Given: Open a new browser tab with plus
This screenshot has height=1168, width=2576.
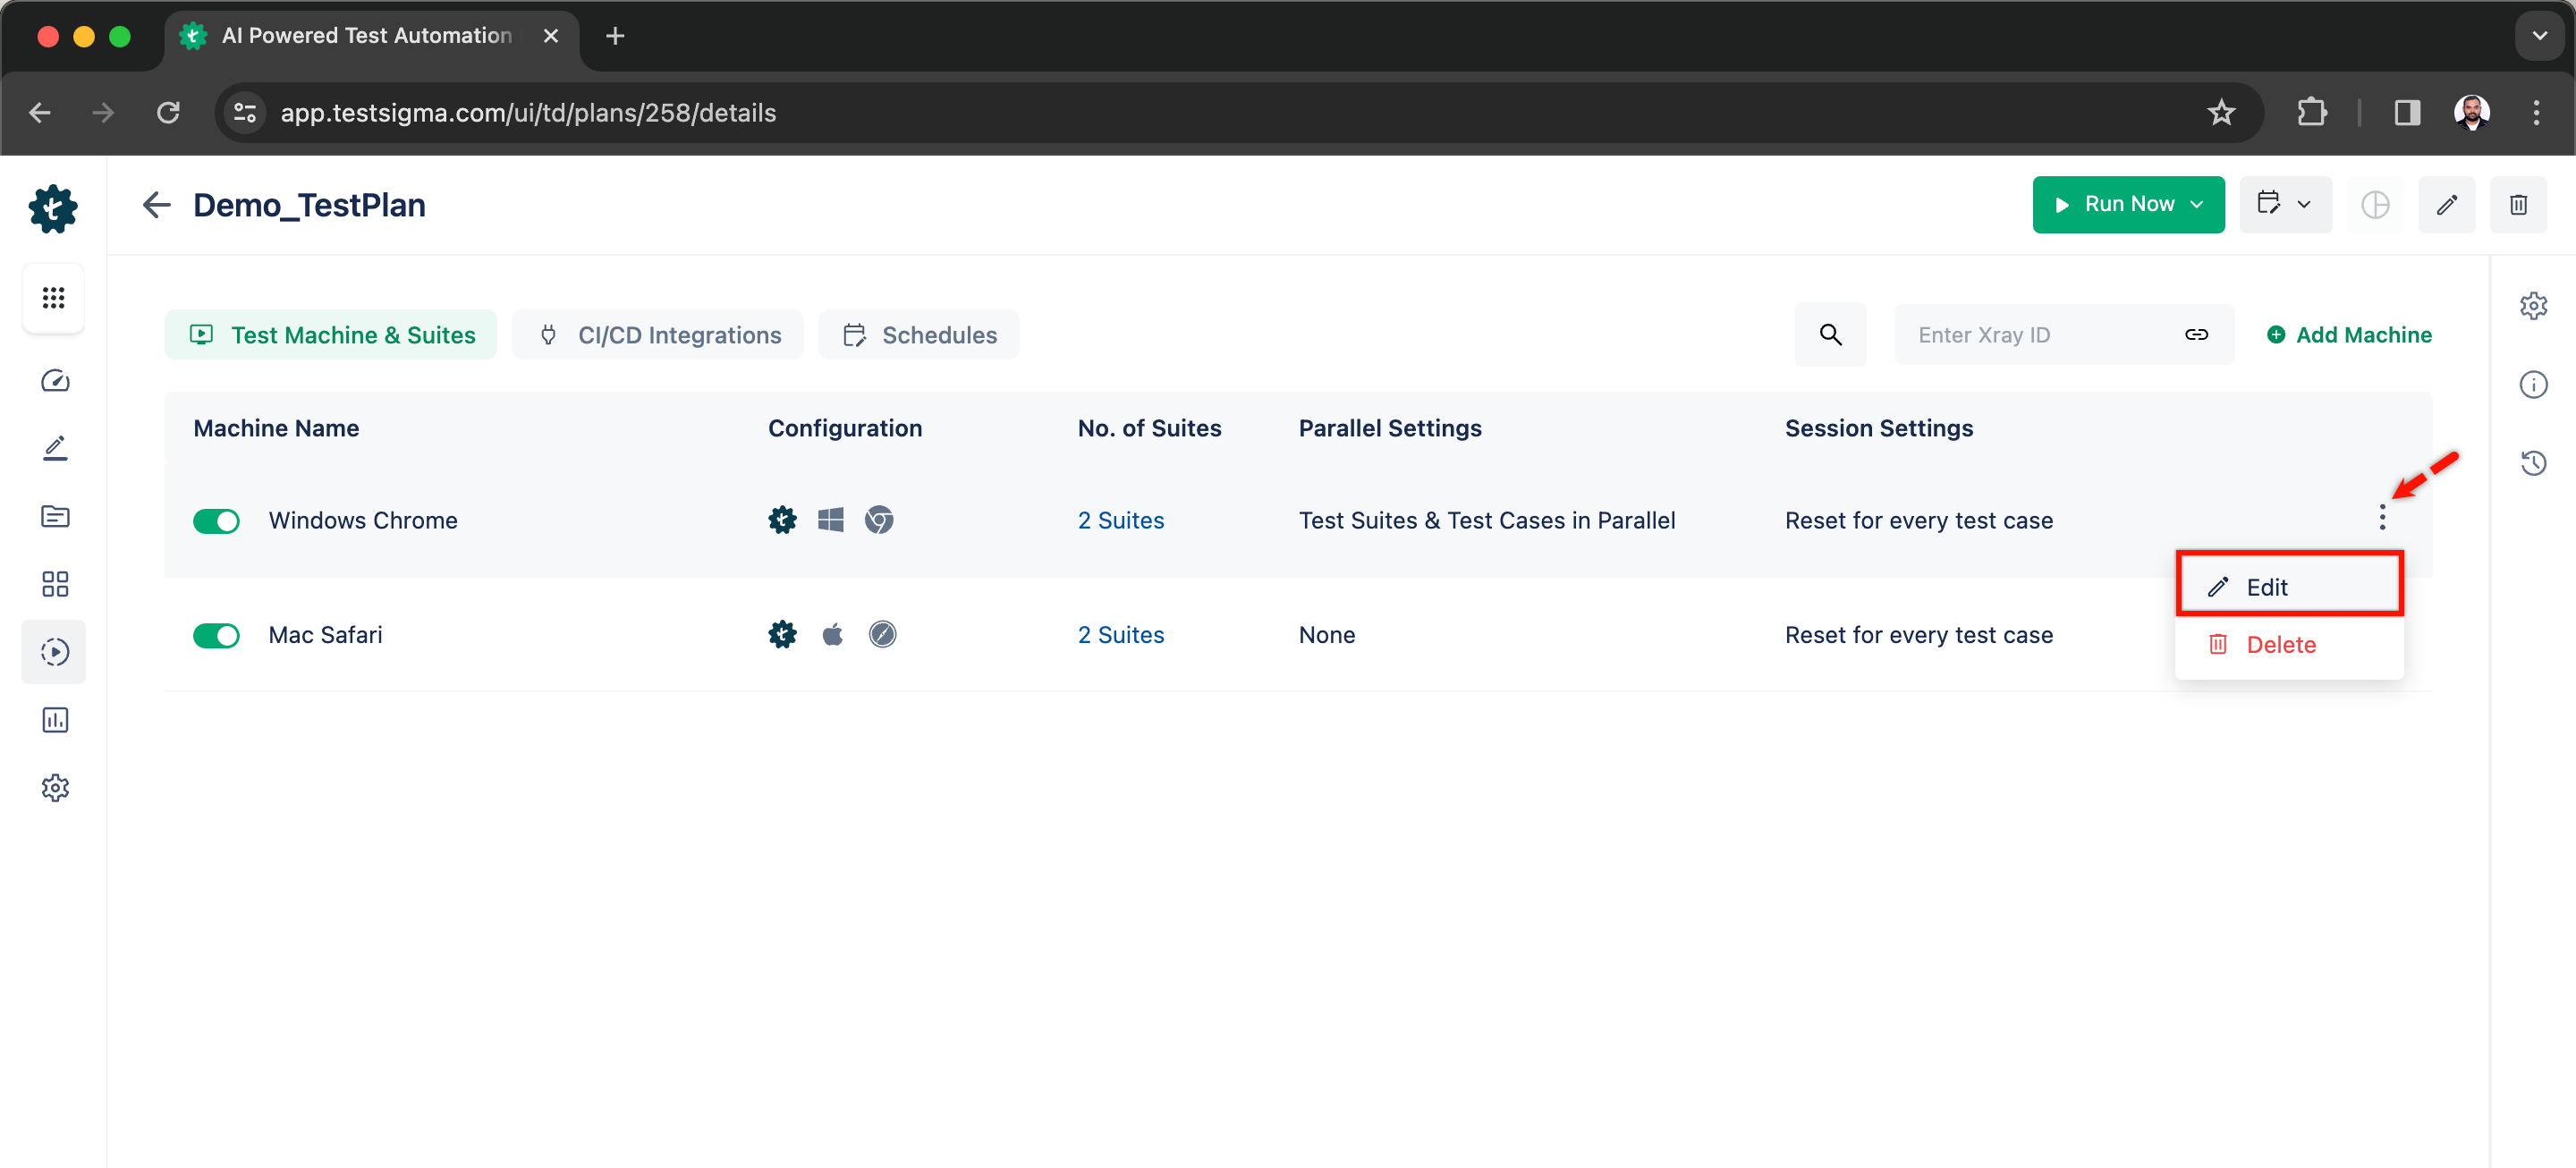Looking at the screenshot, I should (x=615, y=36).
